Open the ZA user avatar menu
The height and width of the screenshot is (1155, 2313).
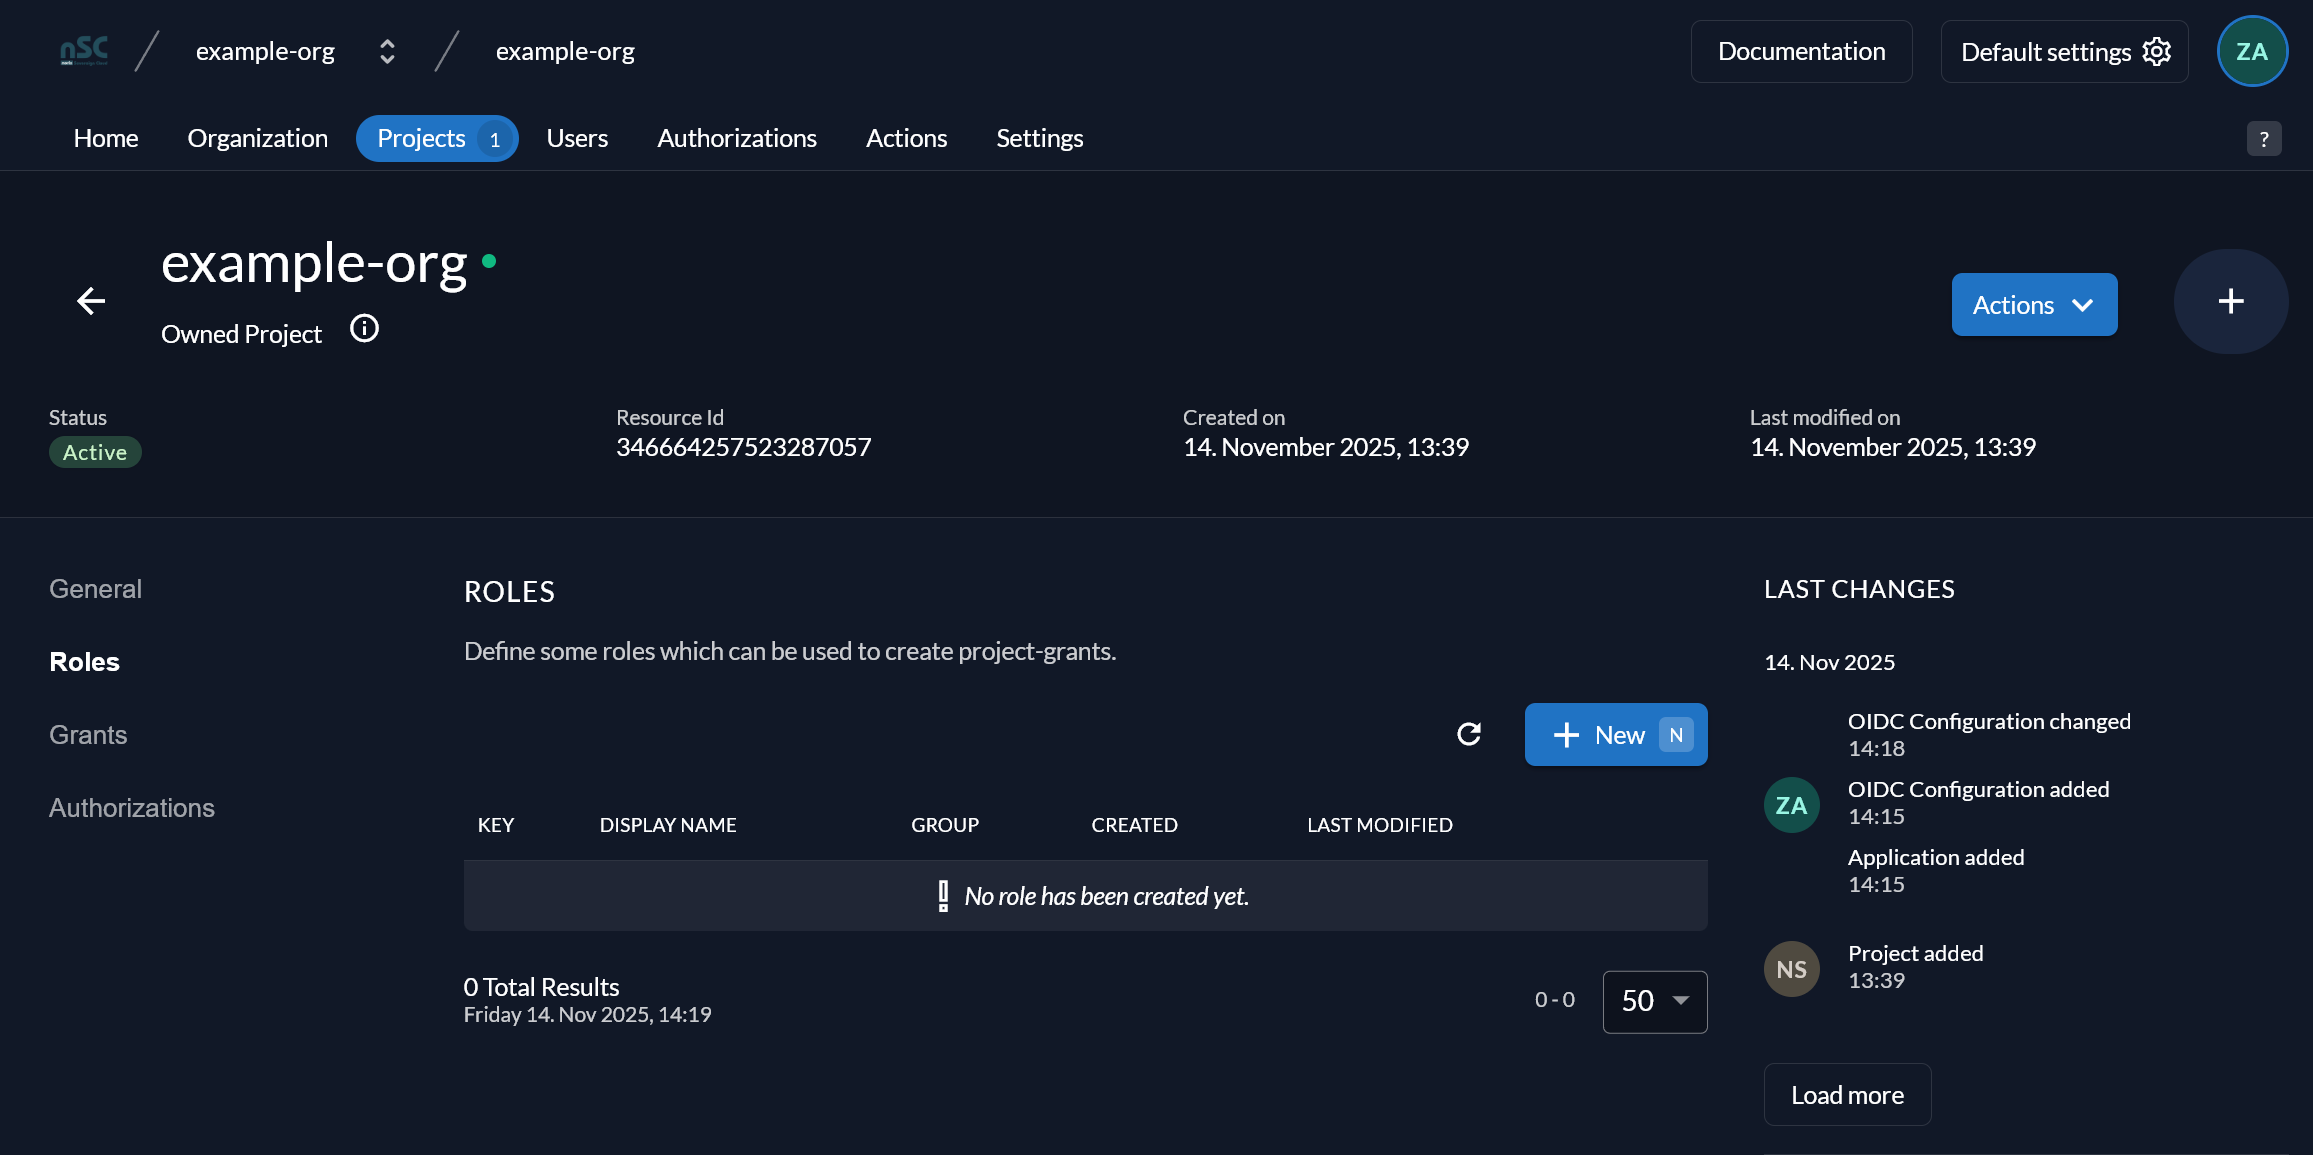click(x=2252, y=52)
